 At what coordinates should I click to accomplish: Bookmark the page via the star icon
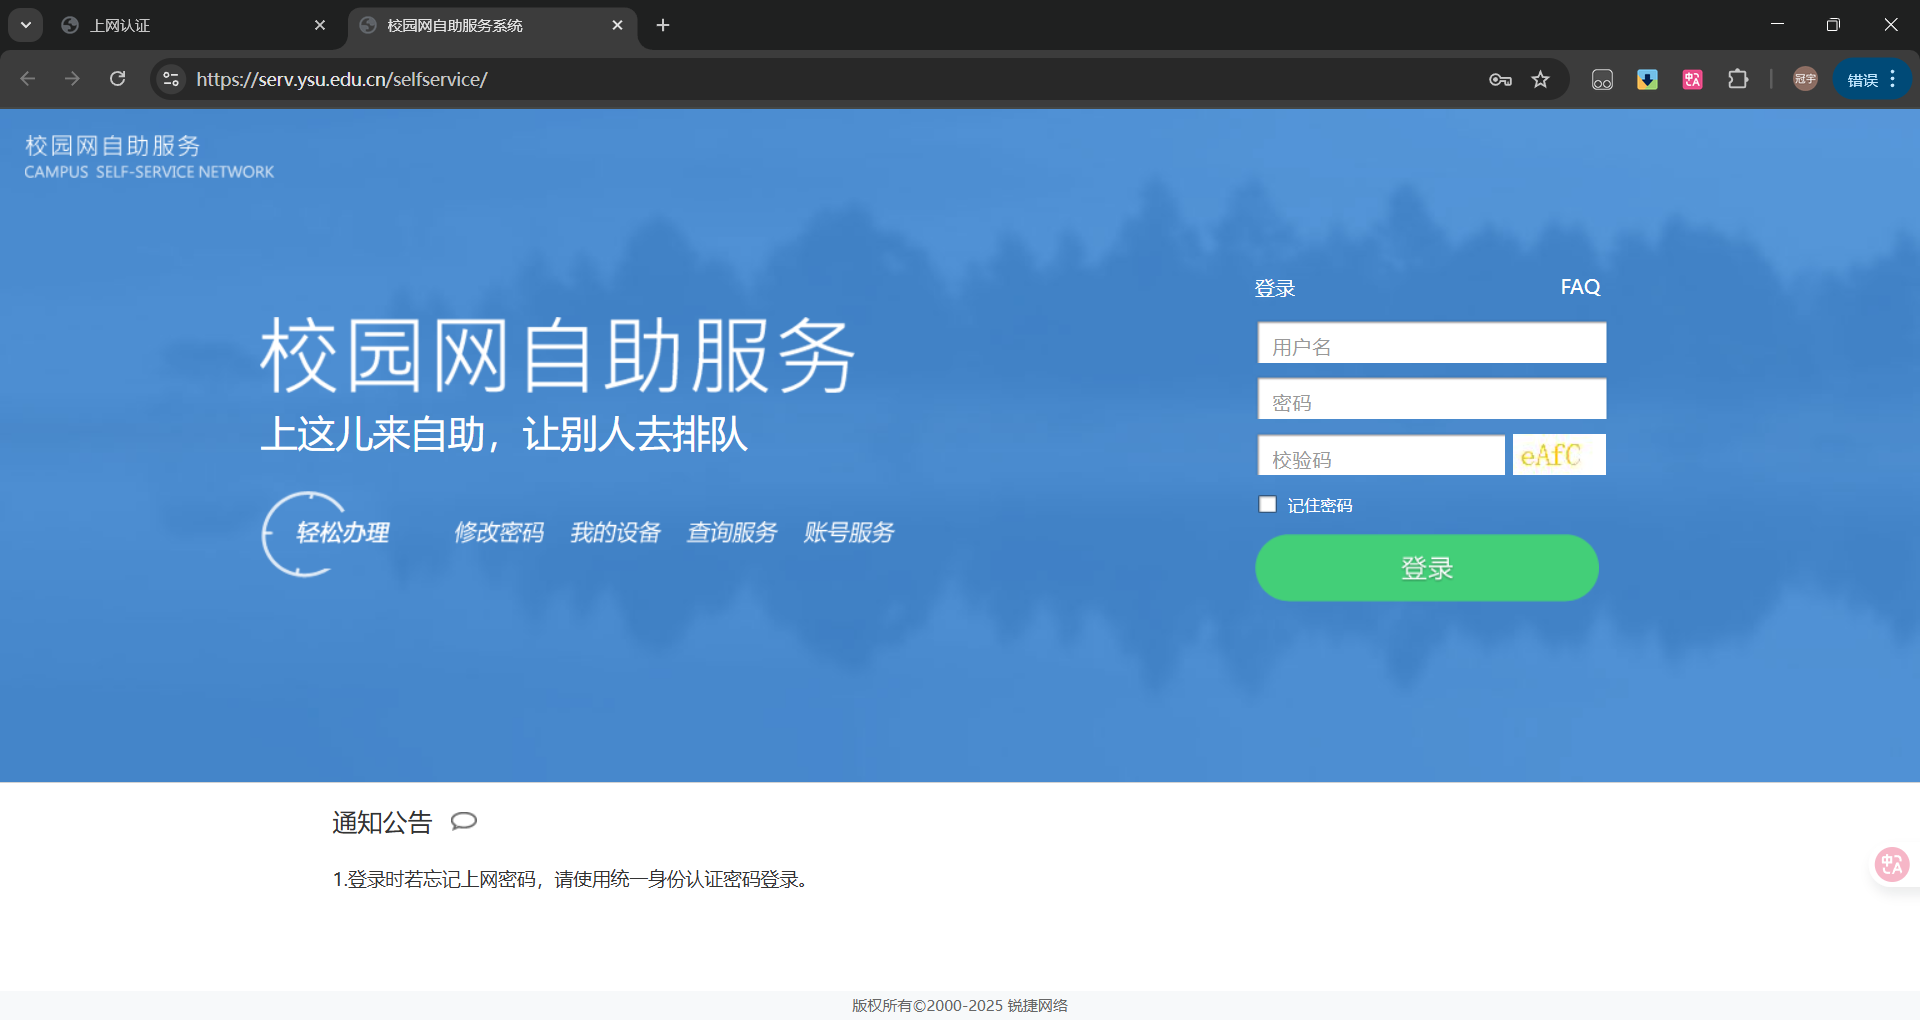point(1540,79)
